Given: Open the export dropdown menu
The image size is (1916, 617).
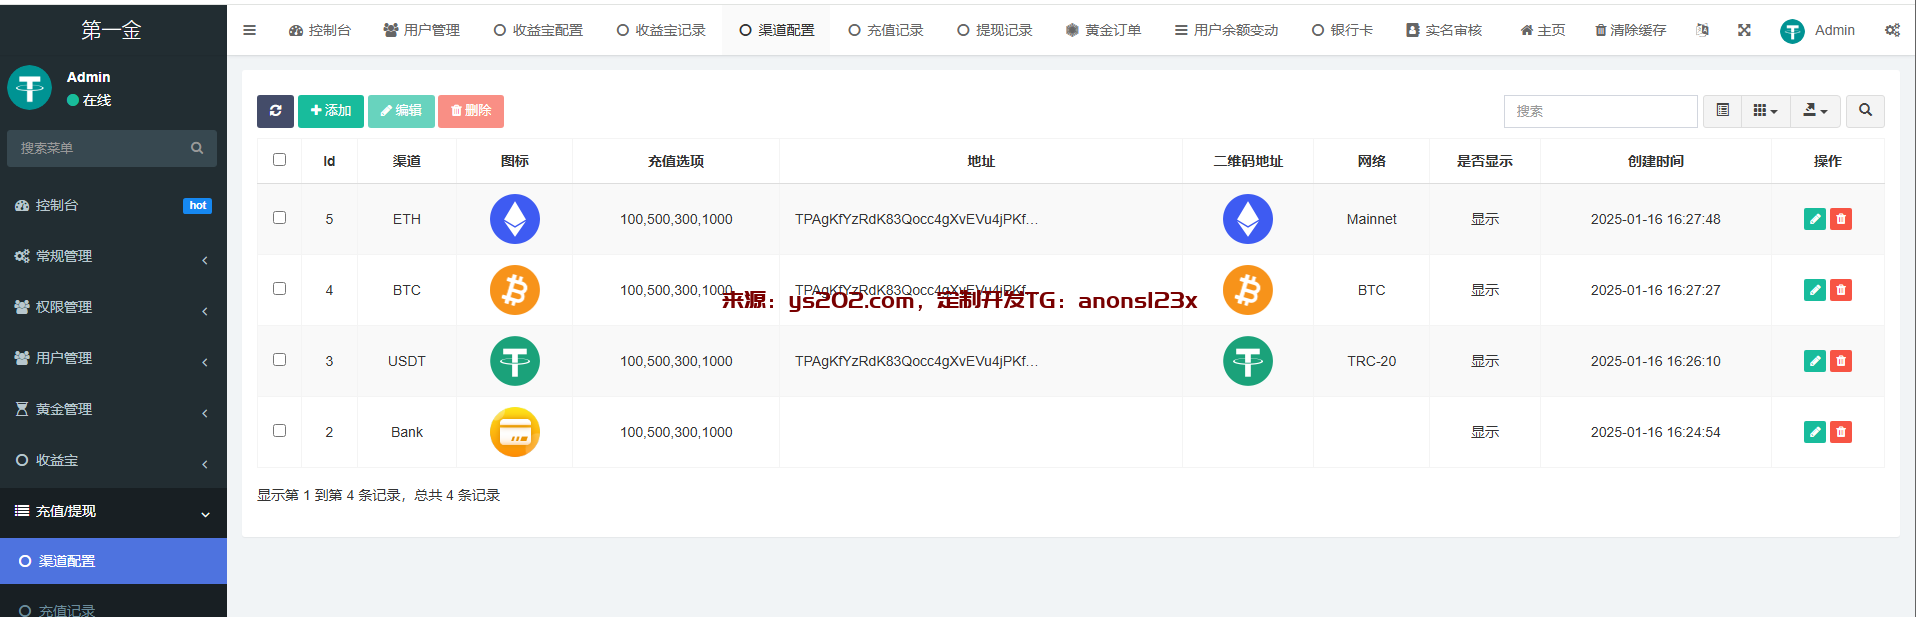Looking at the screenshot, I should click(x=1815, y=111).
